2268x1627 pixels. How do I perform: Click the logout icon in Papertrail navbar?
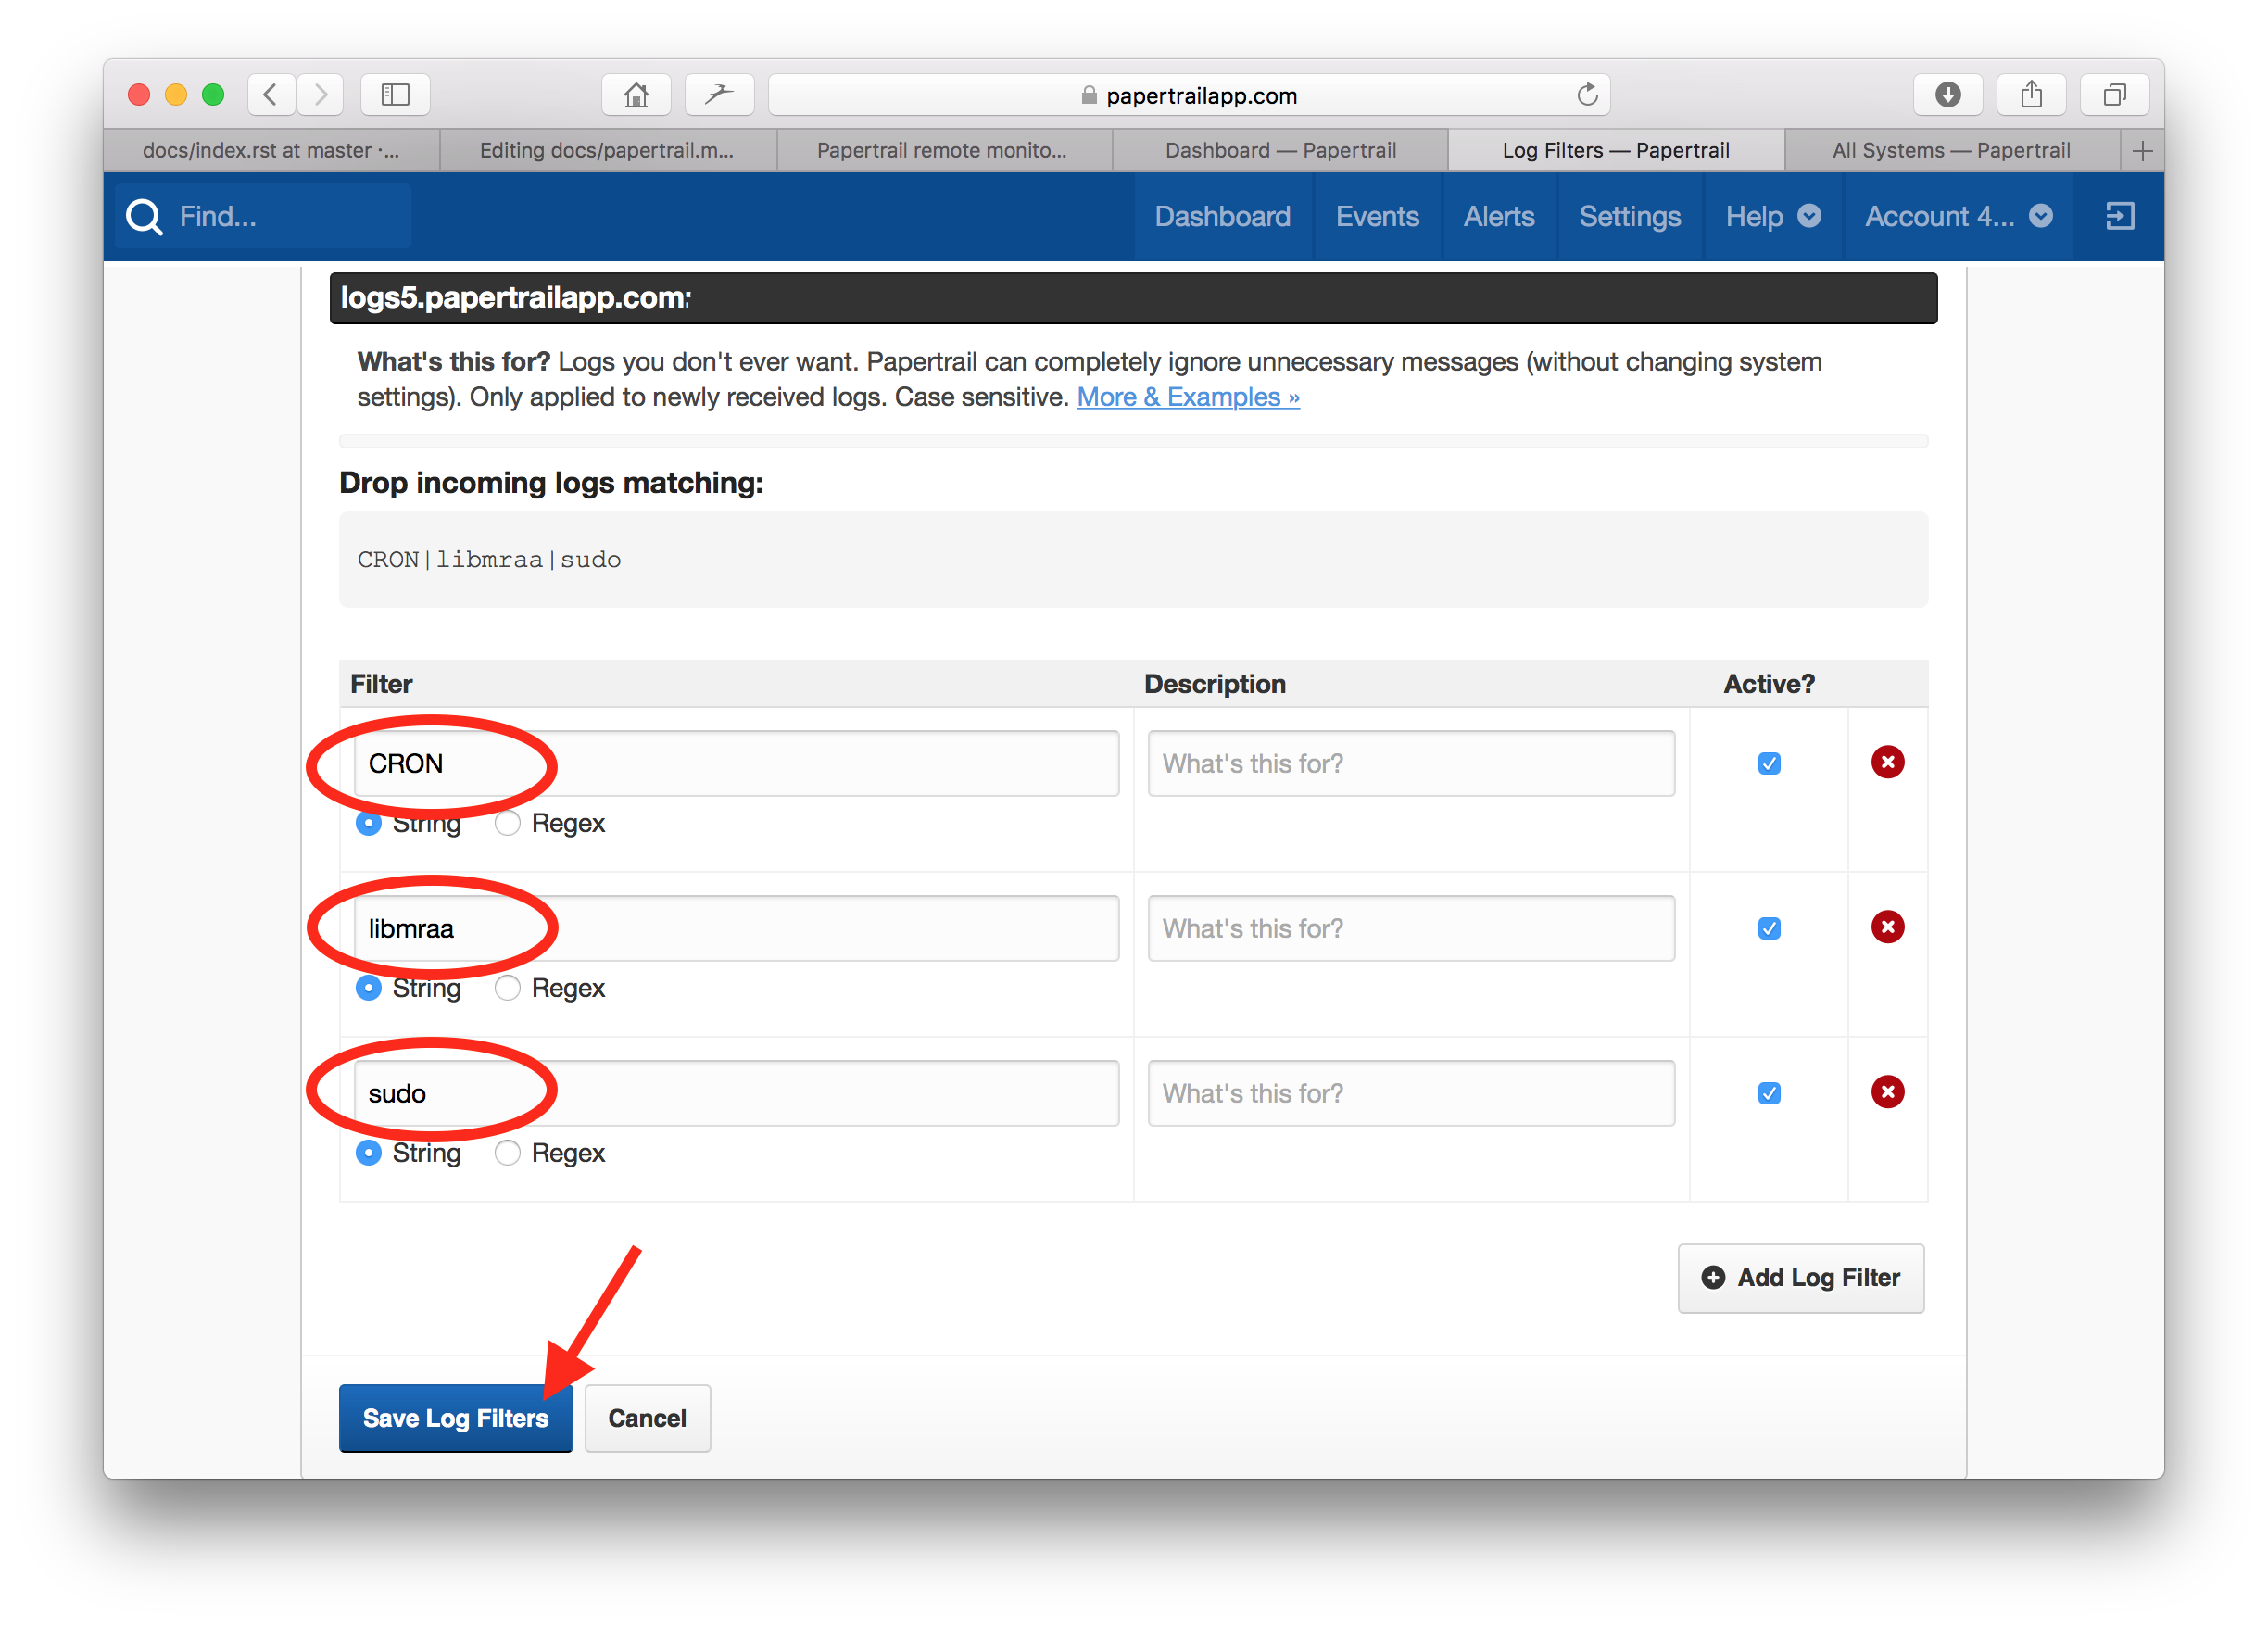click(2120, 217)
